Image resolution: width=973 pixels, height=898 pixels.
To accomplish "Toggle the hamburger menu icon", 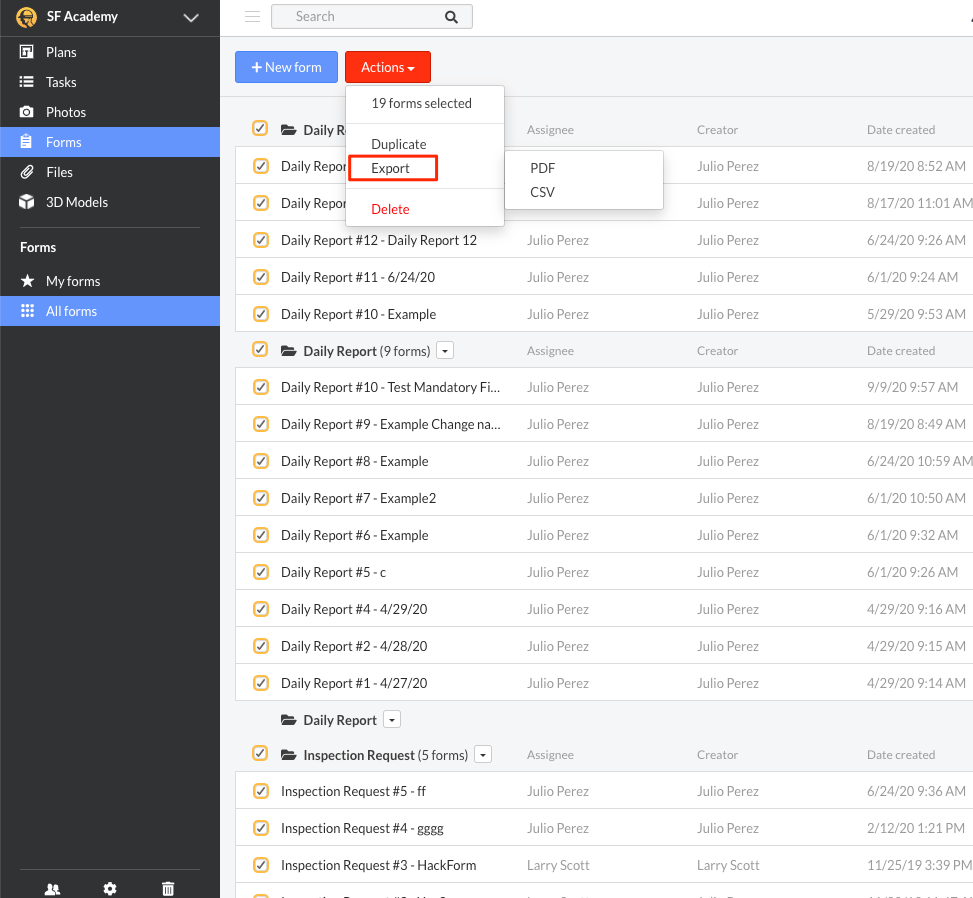I will [x=253, y=17].
